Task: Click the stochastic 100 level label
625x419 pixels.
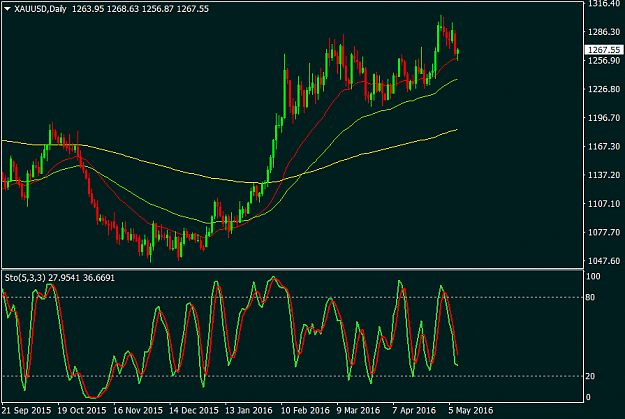Action: tap(594, 276)
